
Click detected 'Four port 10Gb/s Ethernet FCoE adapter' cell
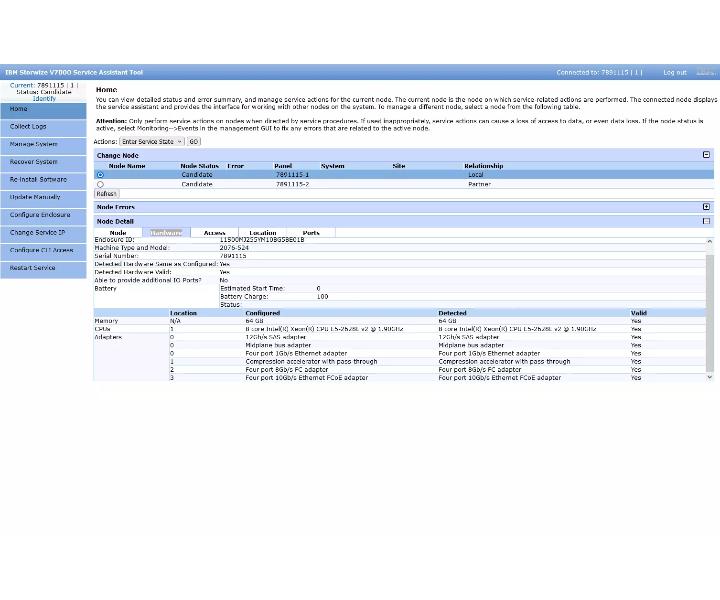point(500,378)
